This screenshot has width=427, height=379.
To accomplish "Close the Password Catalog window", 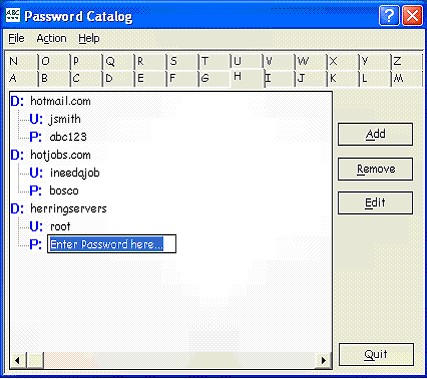I will click(x=412, y=16).
